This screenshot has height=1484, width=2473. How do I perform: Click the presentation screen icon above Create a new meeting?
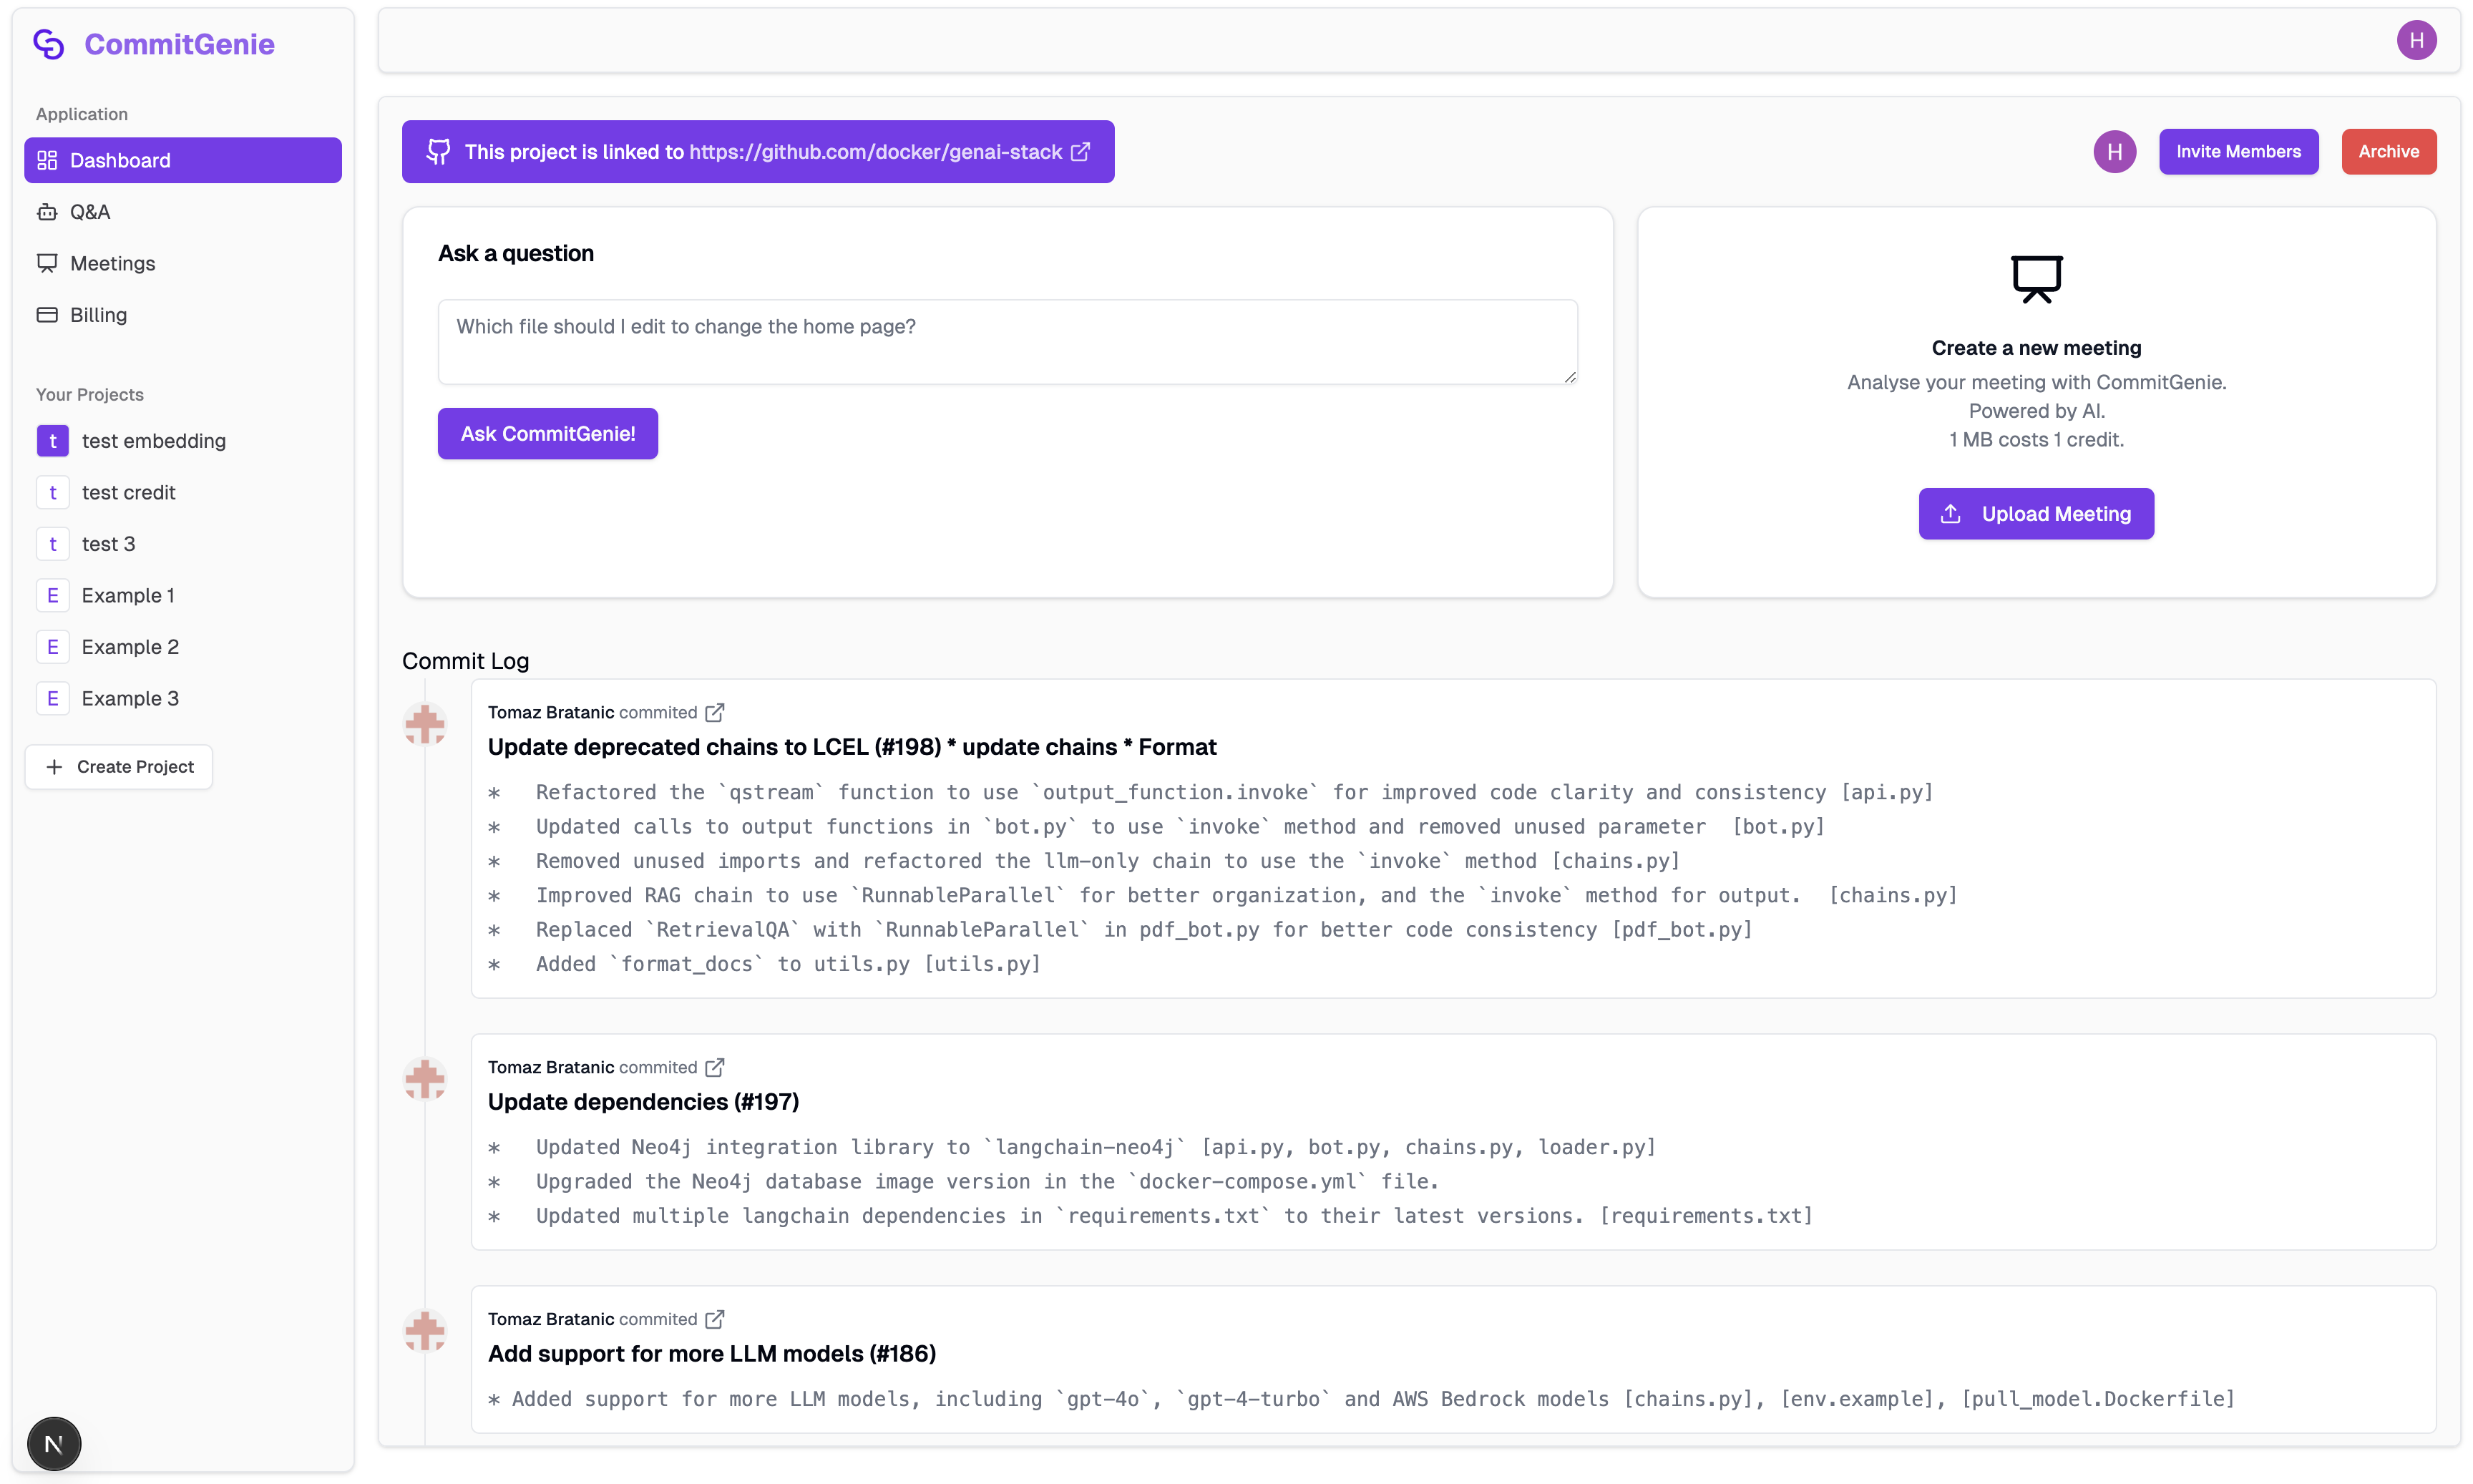click(x=2036, y=279)
